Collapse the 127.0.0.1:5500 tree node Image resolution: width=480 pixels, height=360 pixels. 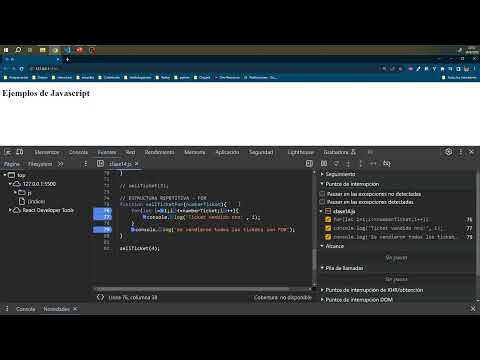pos(10,183)
